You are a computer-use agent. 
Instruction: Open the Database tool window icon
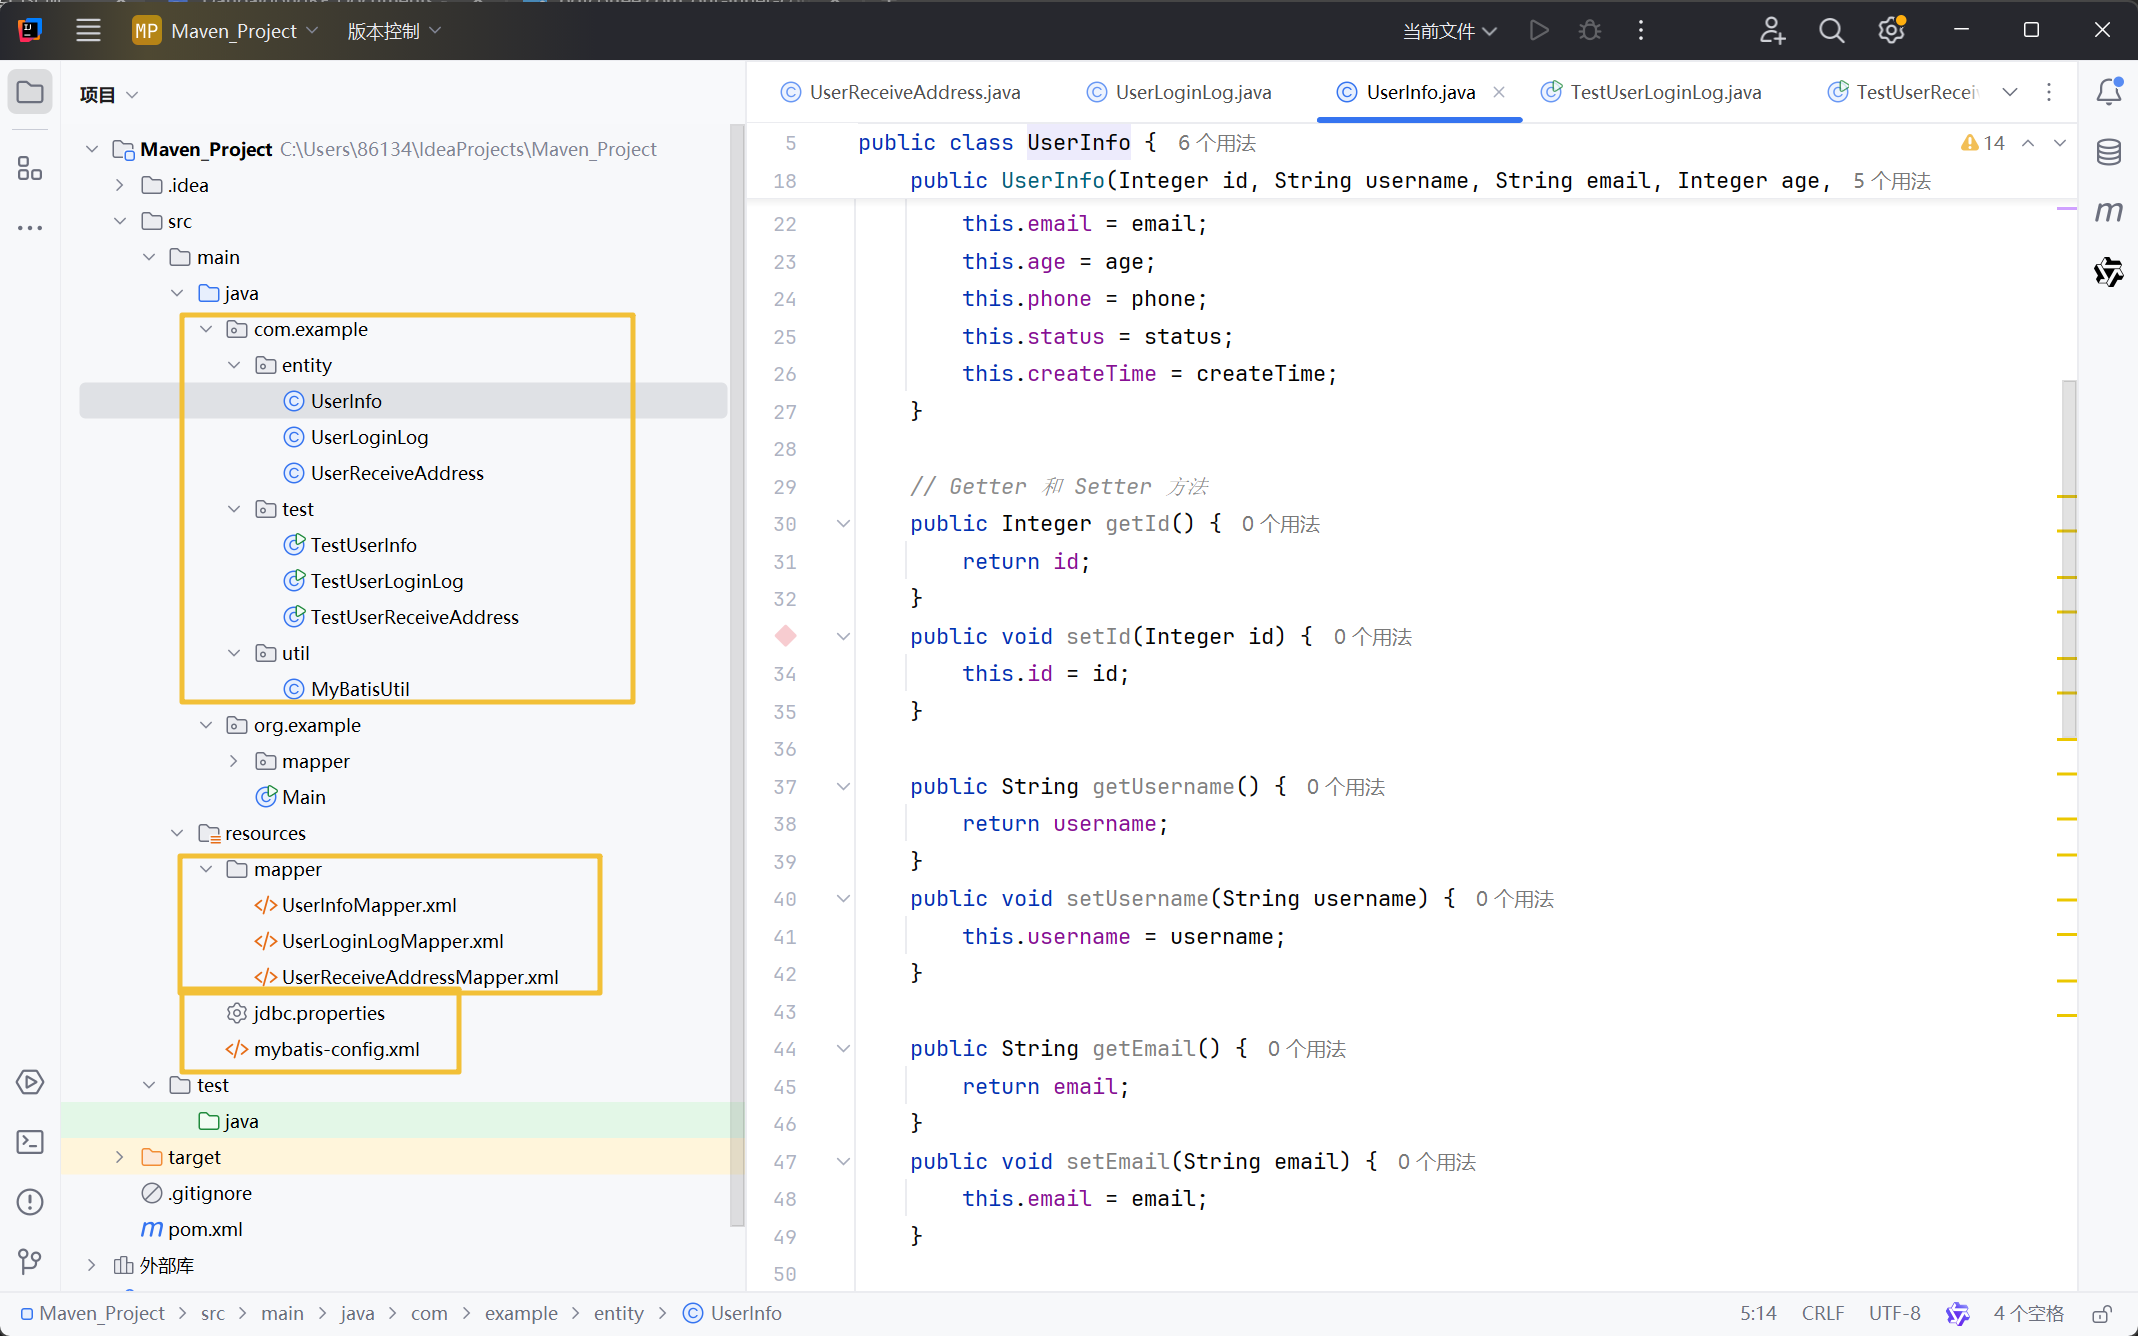pos(2108,152)
